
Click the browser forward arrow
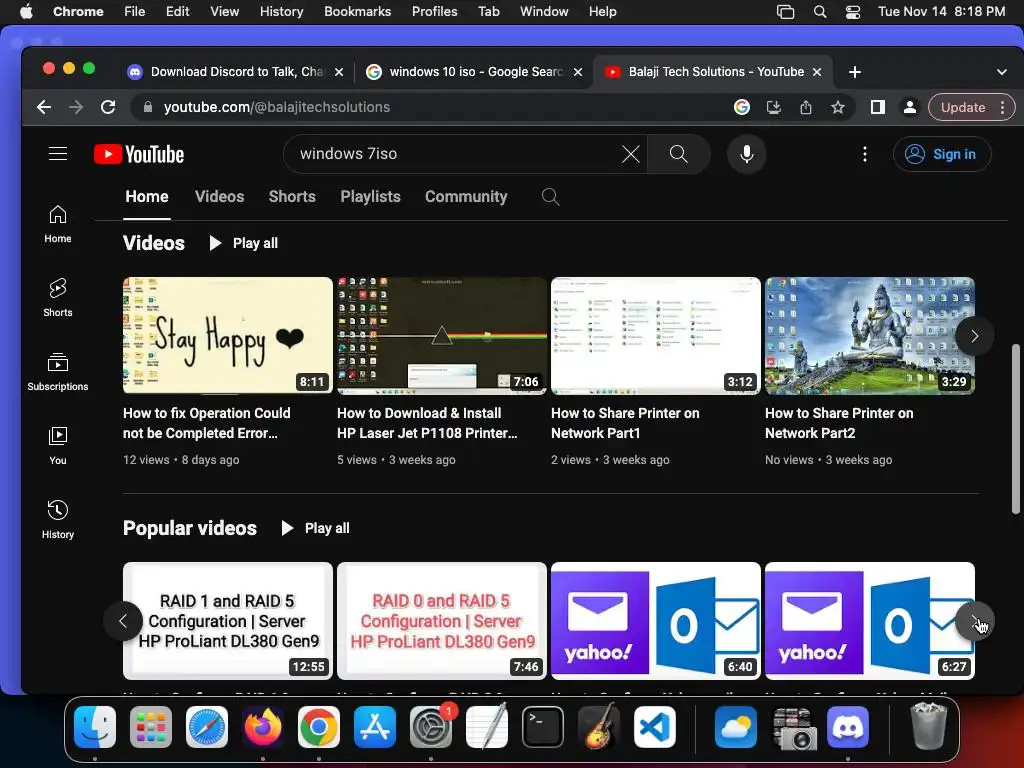click(x=76, y=107)
